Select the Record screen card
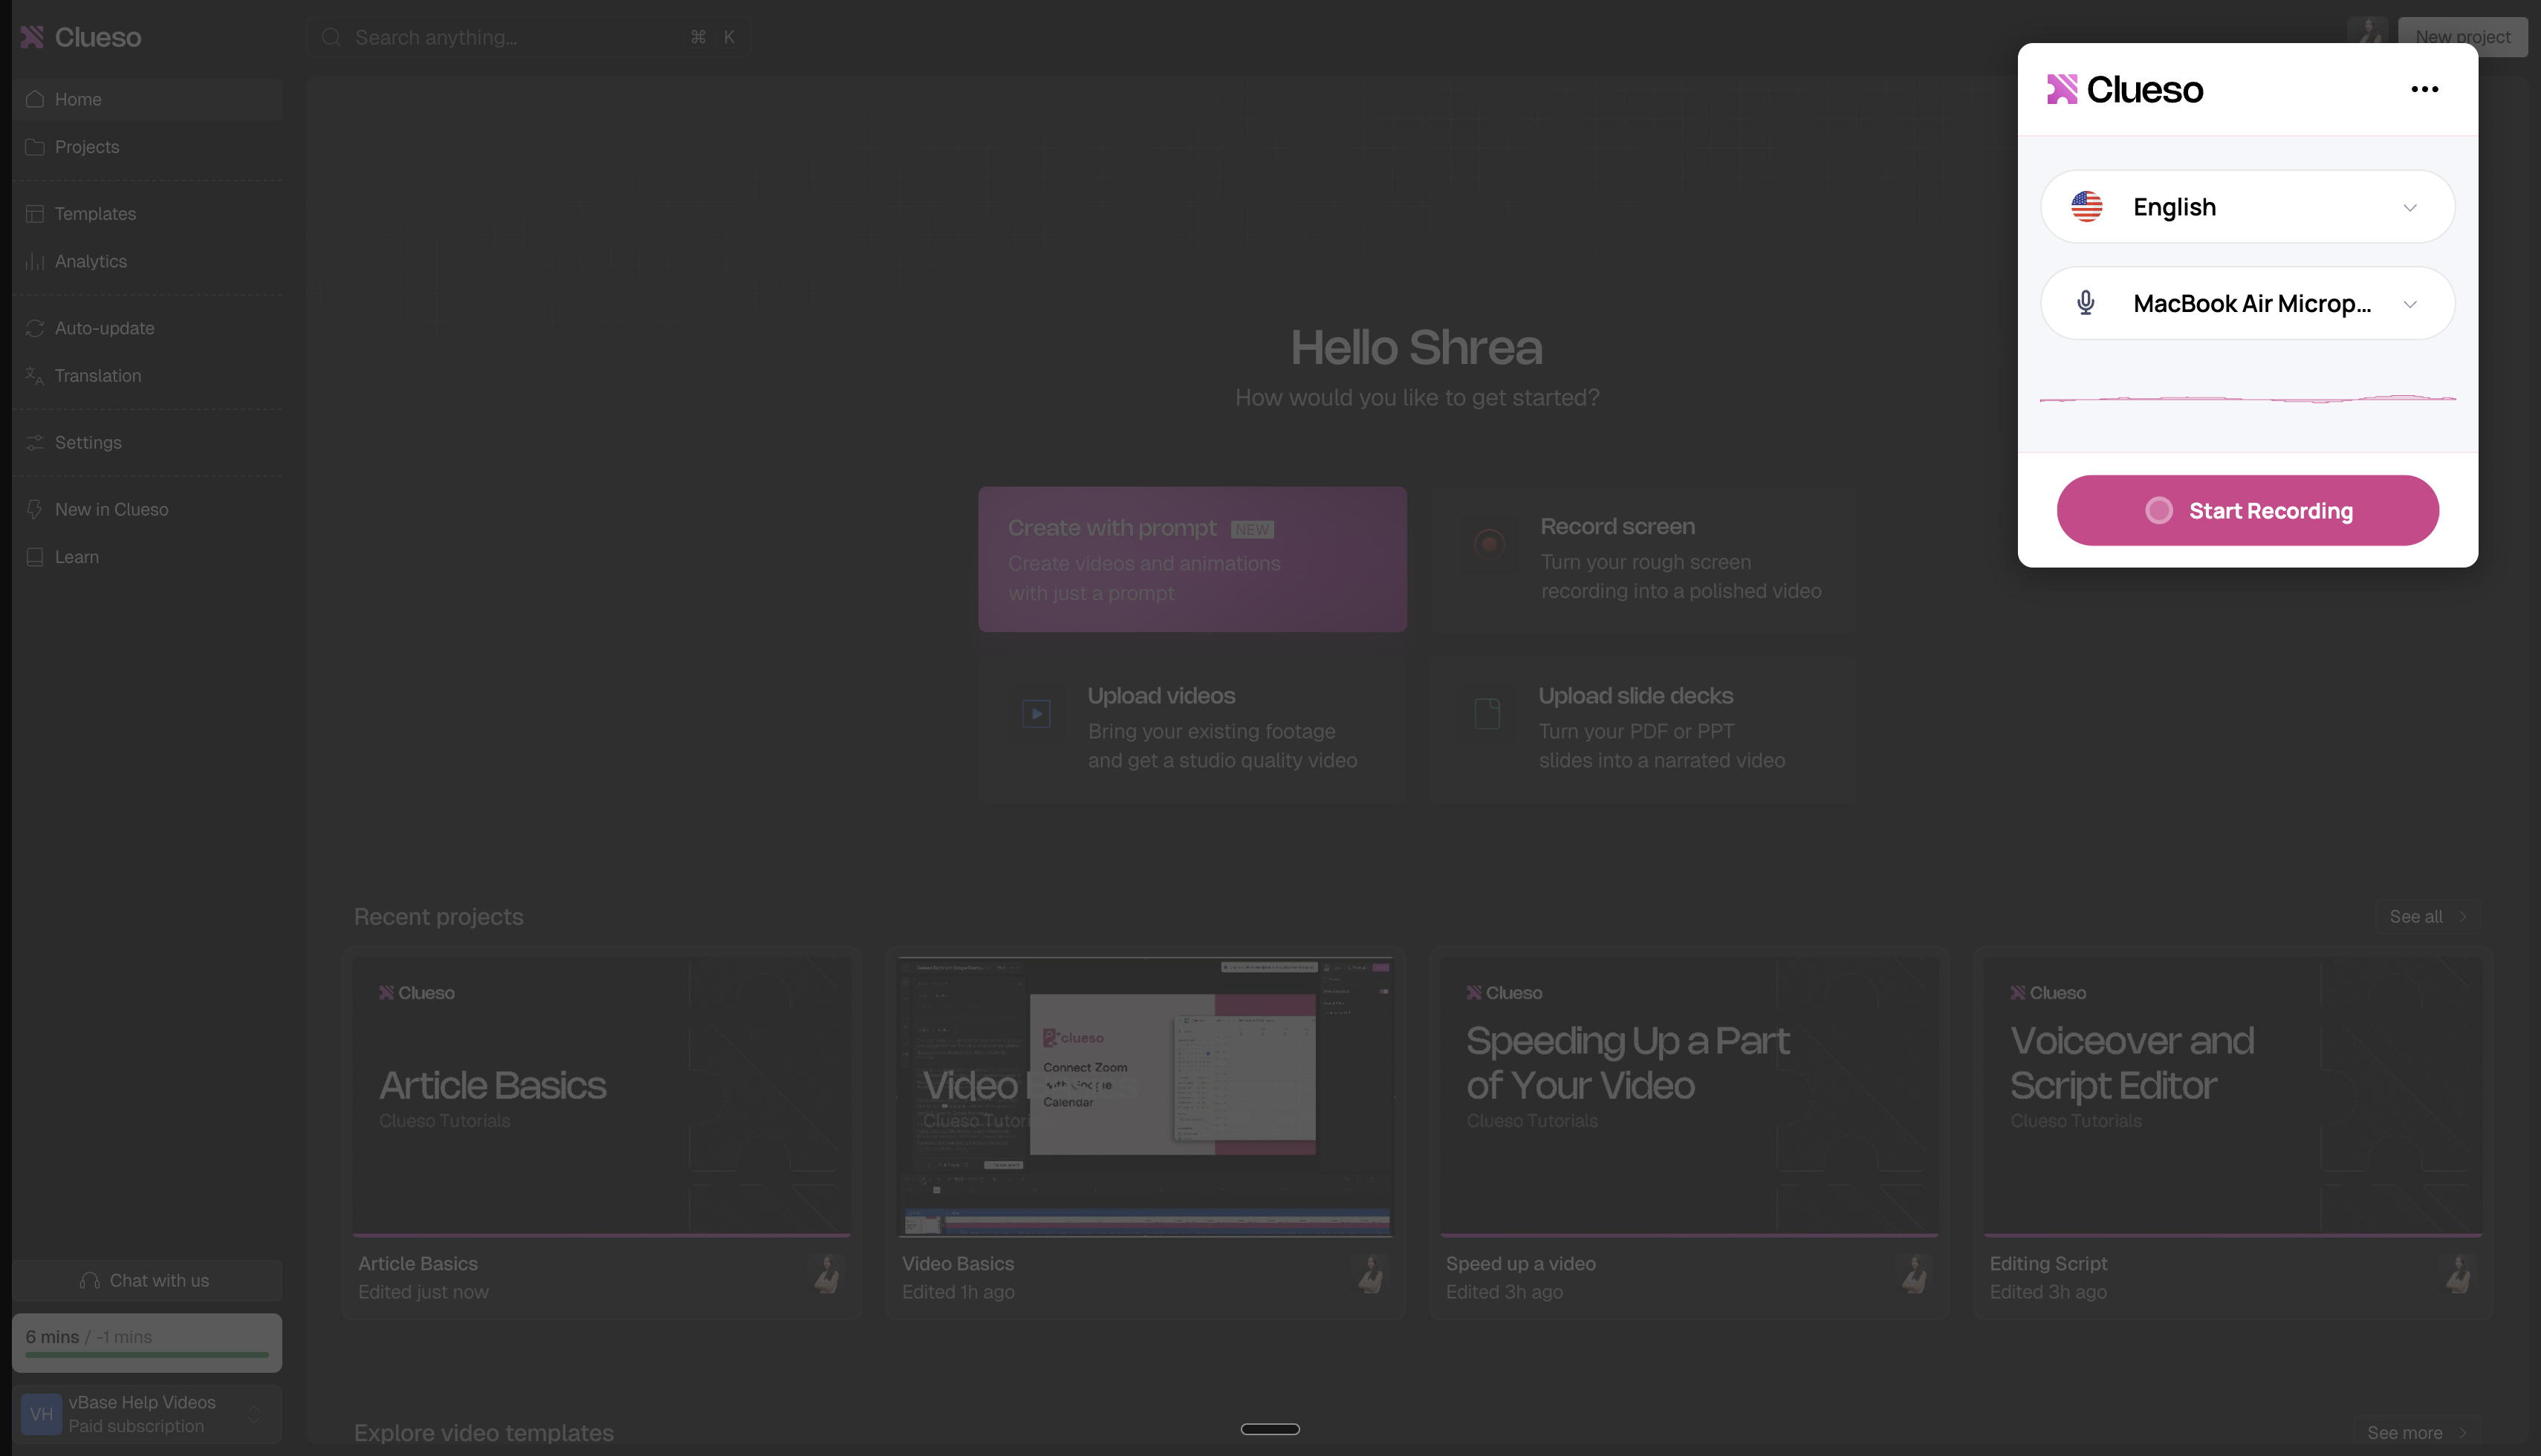The image size is (2541, 1456). pyautogui.click(x=1643, y=559)
